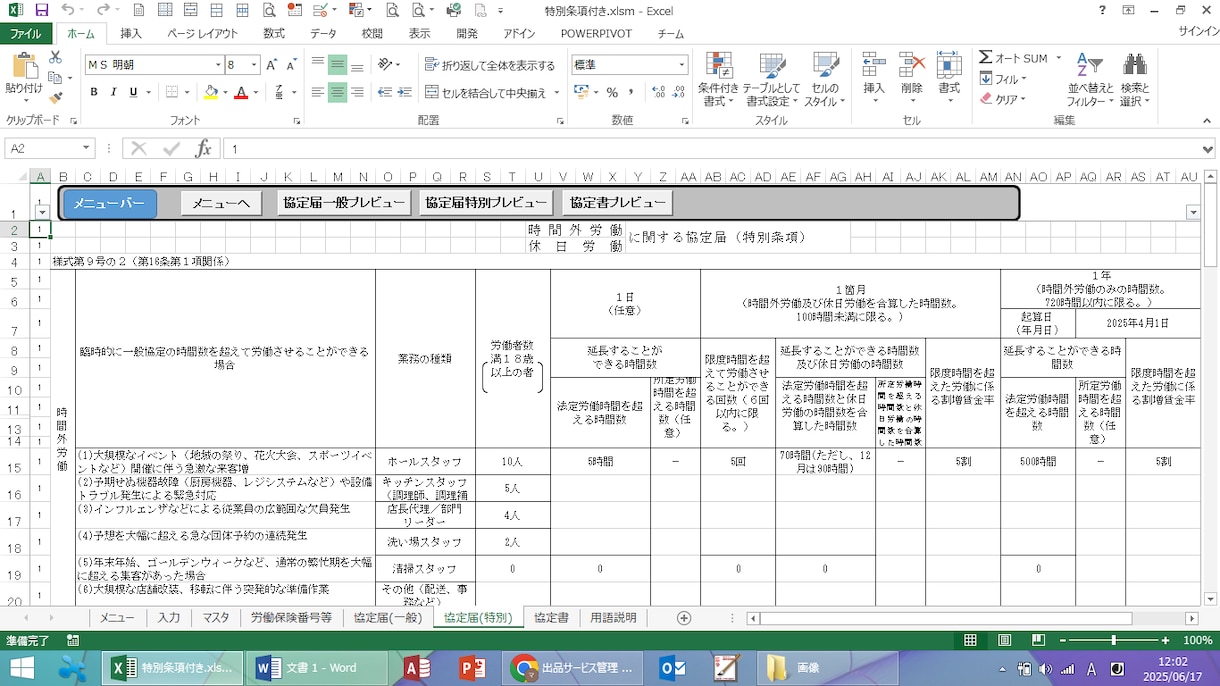This screenshot has width=1220, height=686.
Task: Cut the selection with the scissors icon
Action: coord(55,58)
